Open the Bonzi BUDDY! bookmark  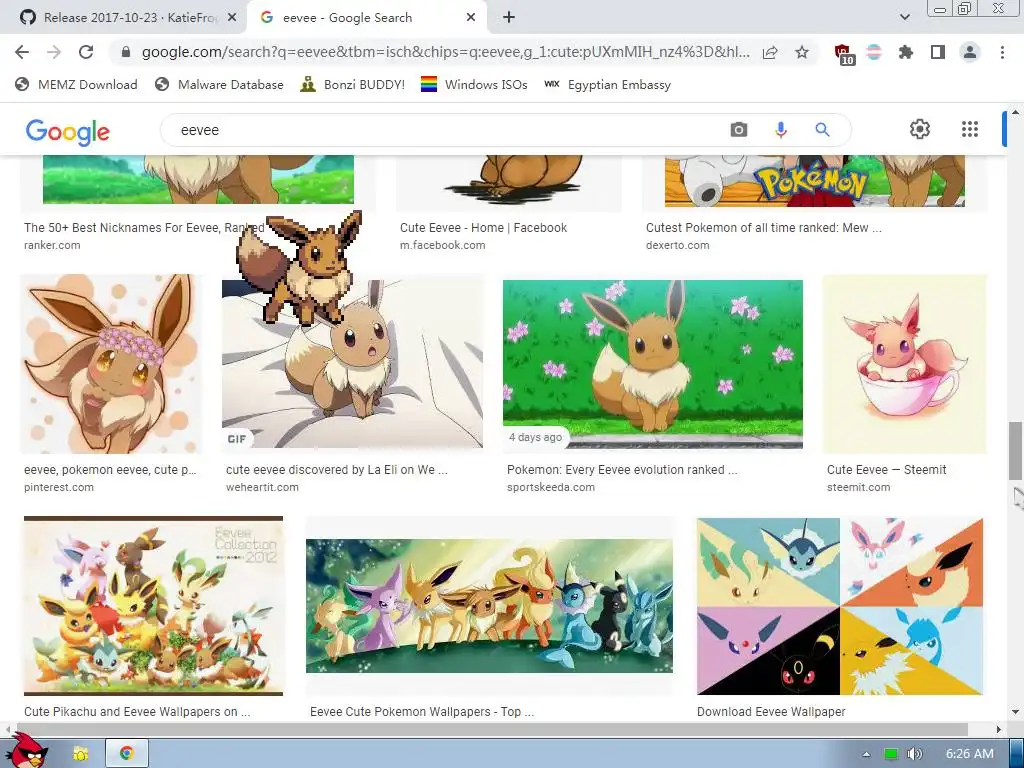pyautogui.click(x=353, y=85)
